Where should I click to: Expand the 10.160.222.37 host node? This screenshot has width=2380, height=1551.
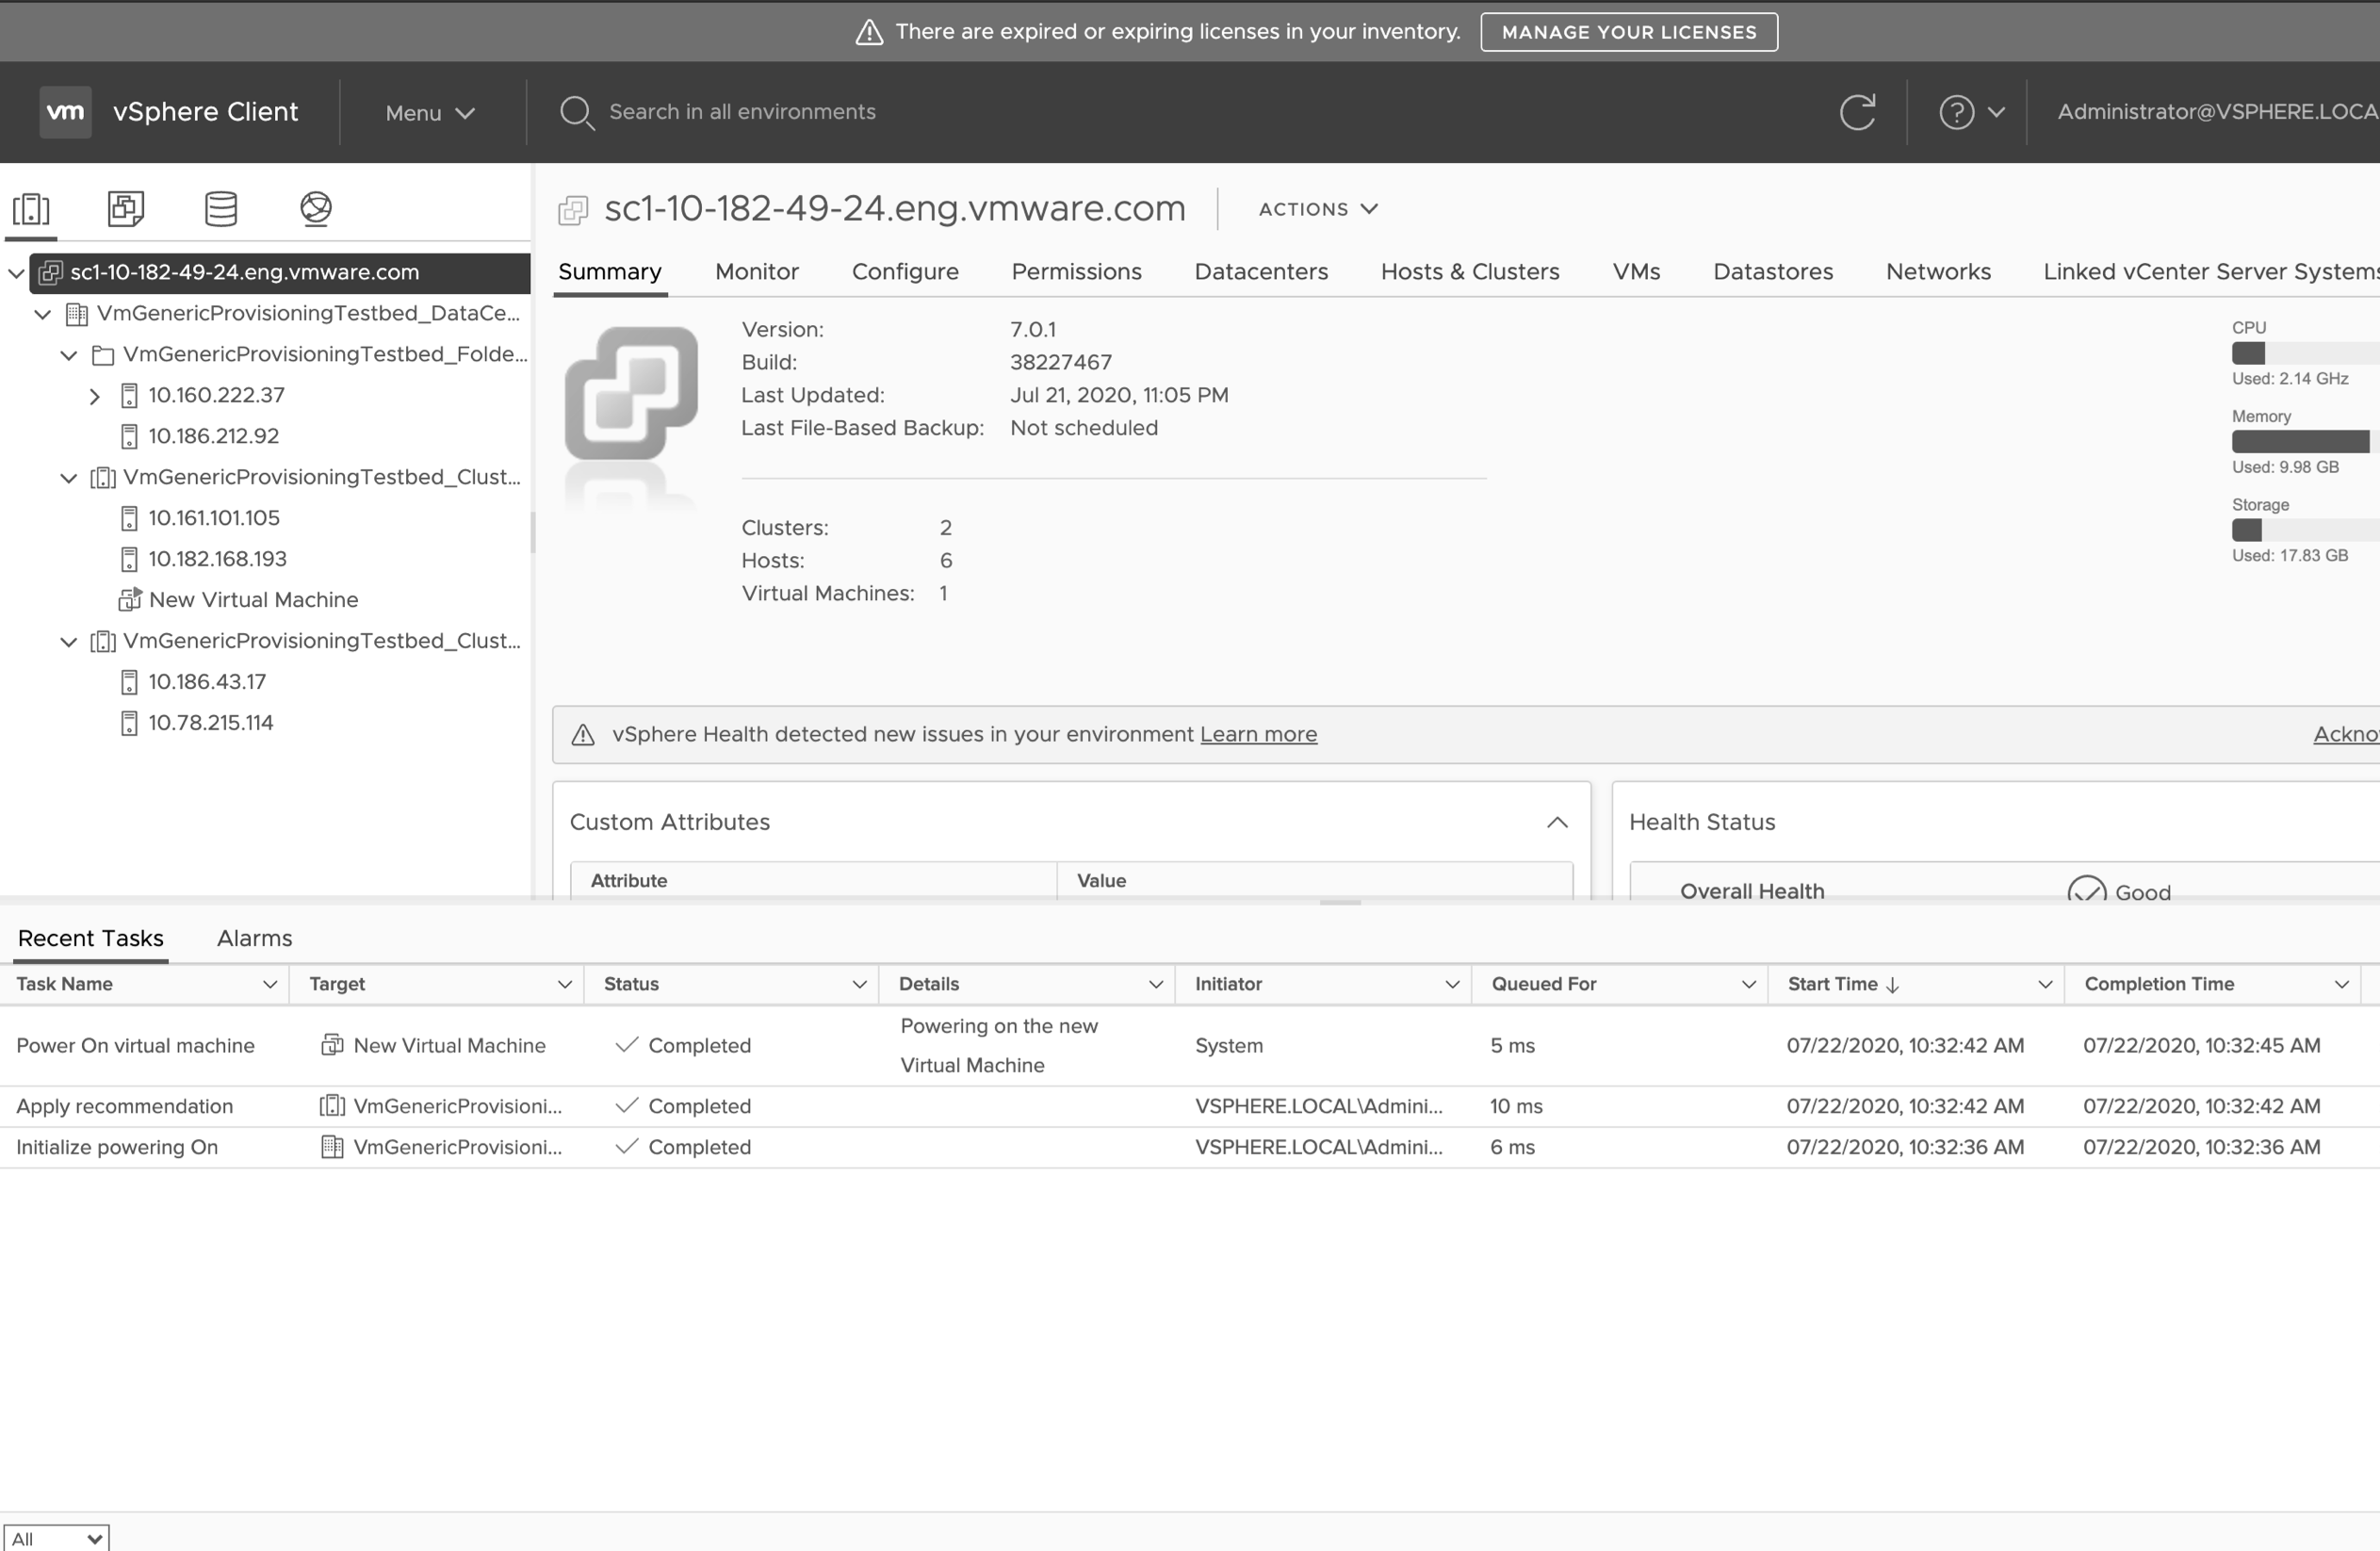click(95, 396)
